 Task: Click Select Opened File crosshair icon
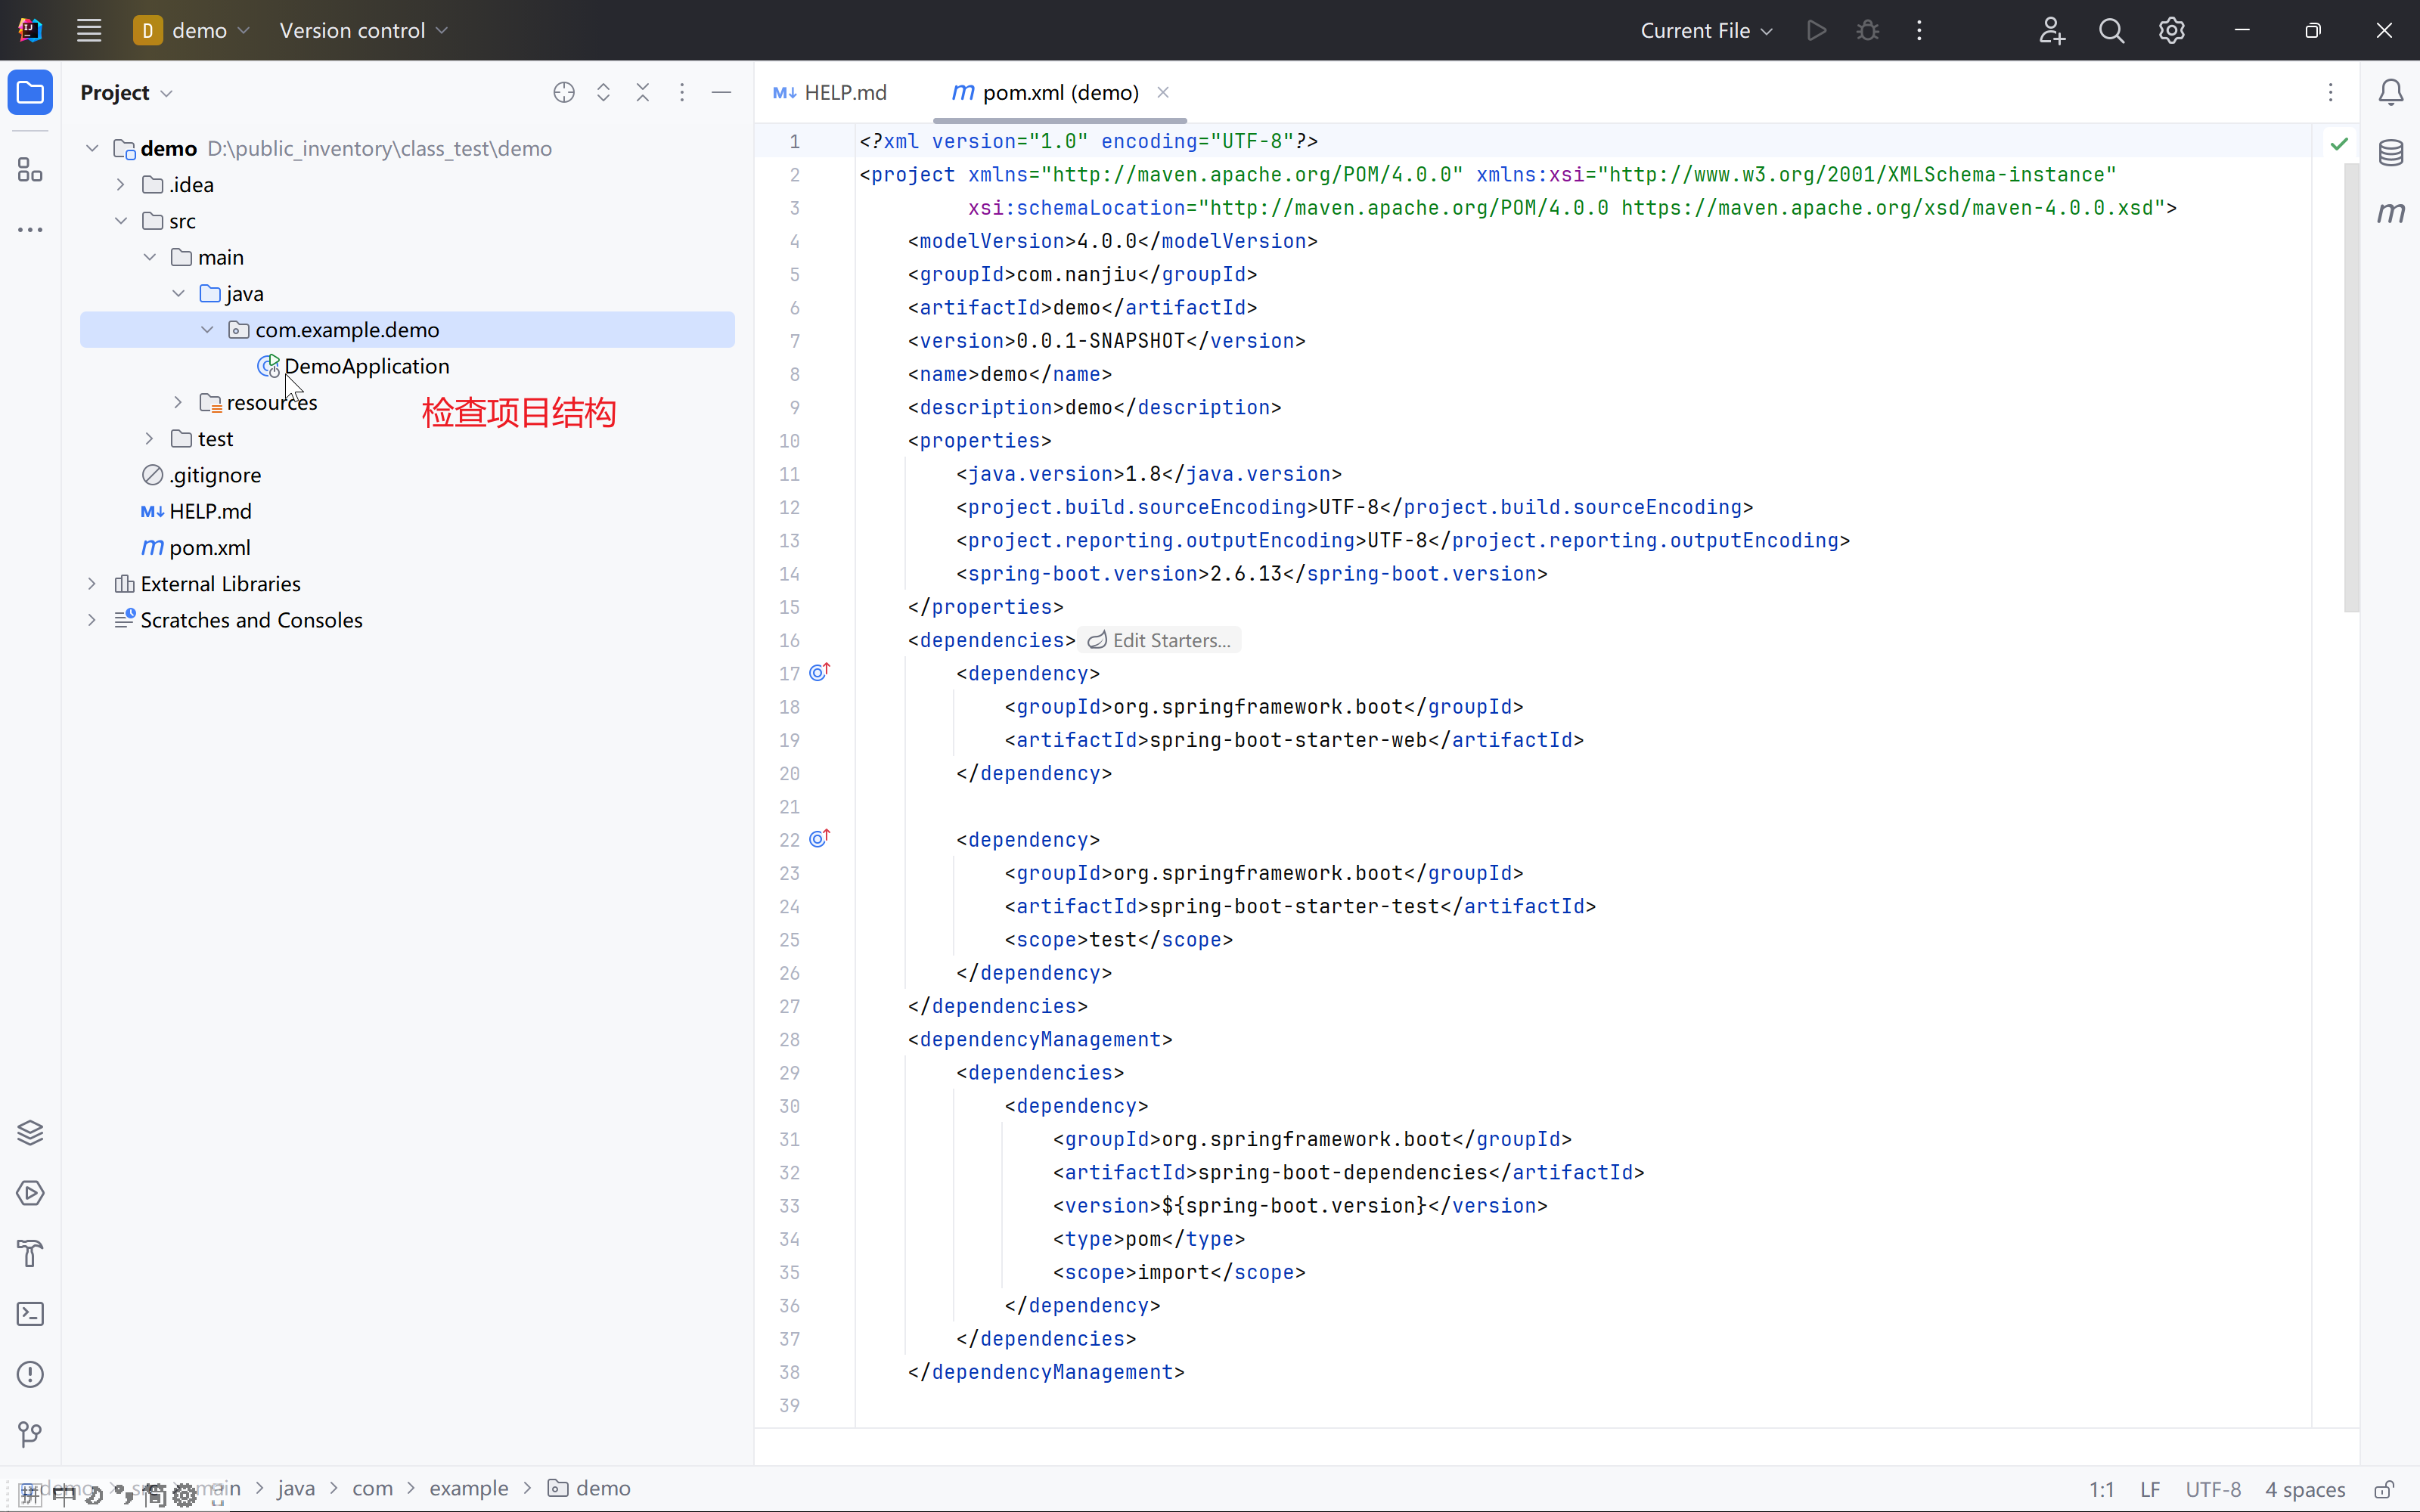(x=564, y=93)
